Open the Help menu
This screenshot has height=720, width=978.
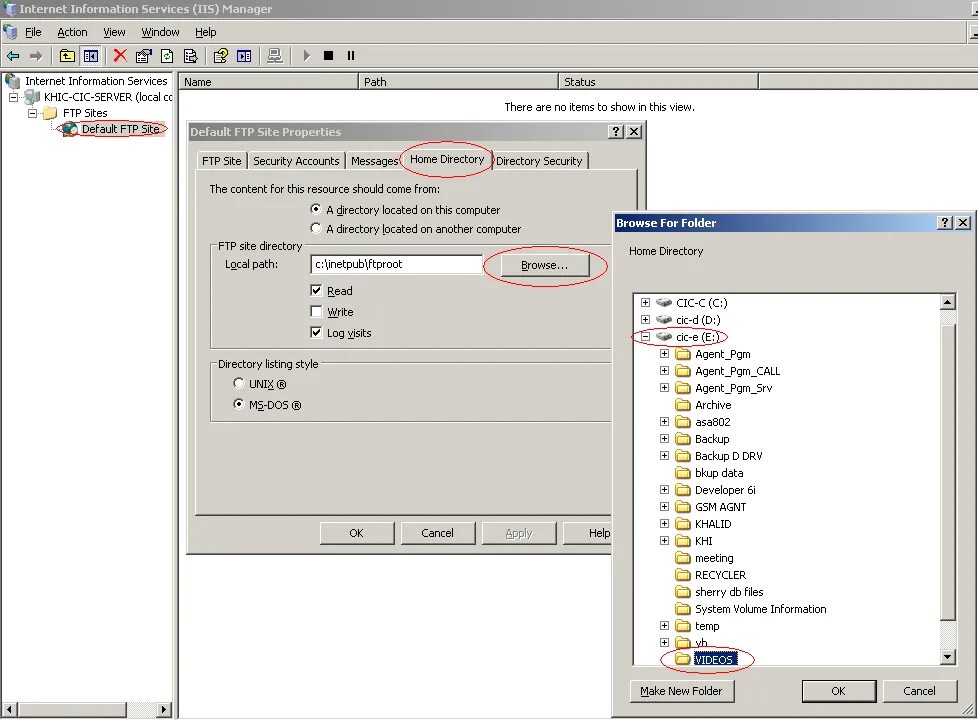tap(205, 32)
